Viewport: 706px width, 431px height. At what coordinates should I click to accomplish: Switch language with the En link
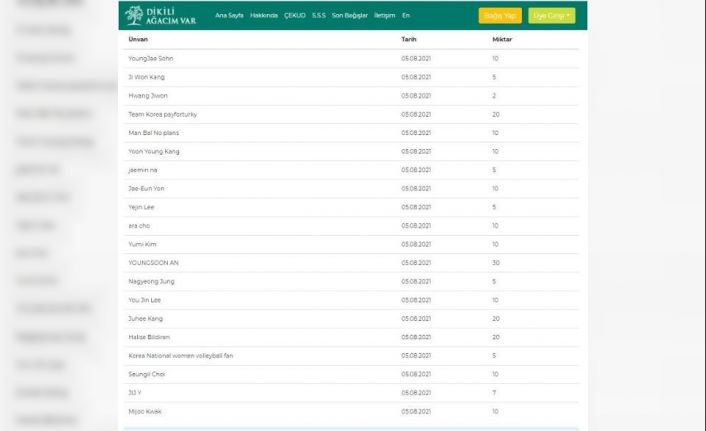pos(406,16)
